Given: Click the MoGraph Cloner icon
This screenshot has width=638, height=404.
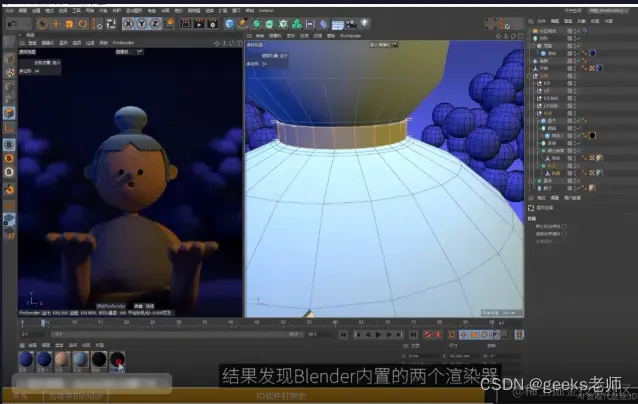Looking at the screenshot, I should [283, 24].
